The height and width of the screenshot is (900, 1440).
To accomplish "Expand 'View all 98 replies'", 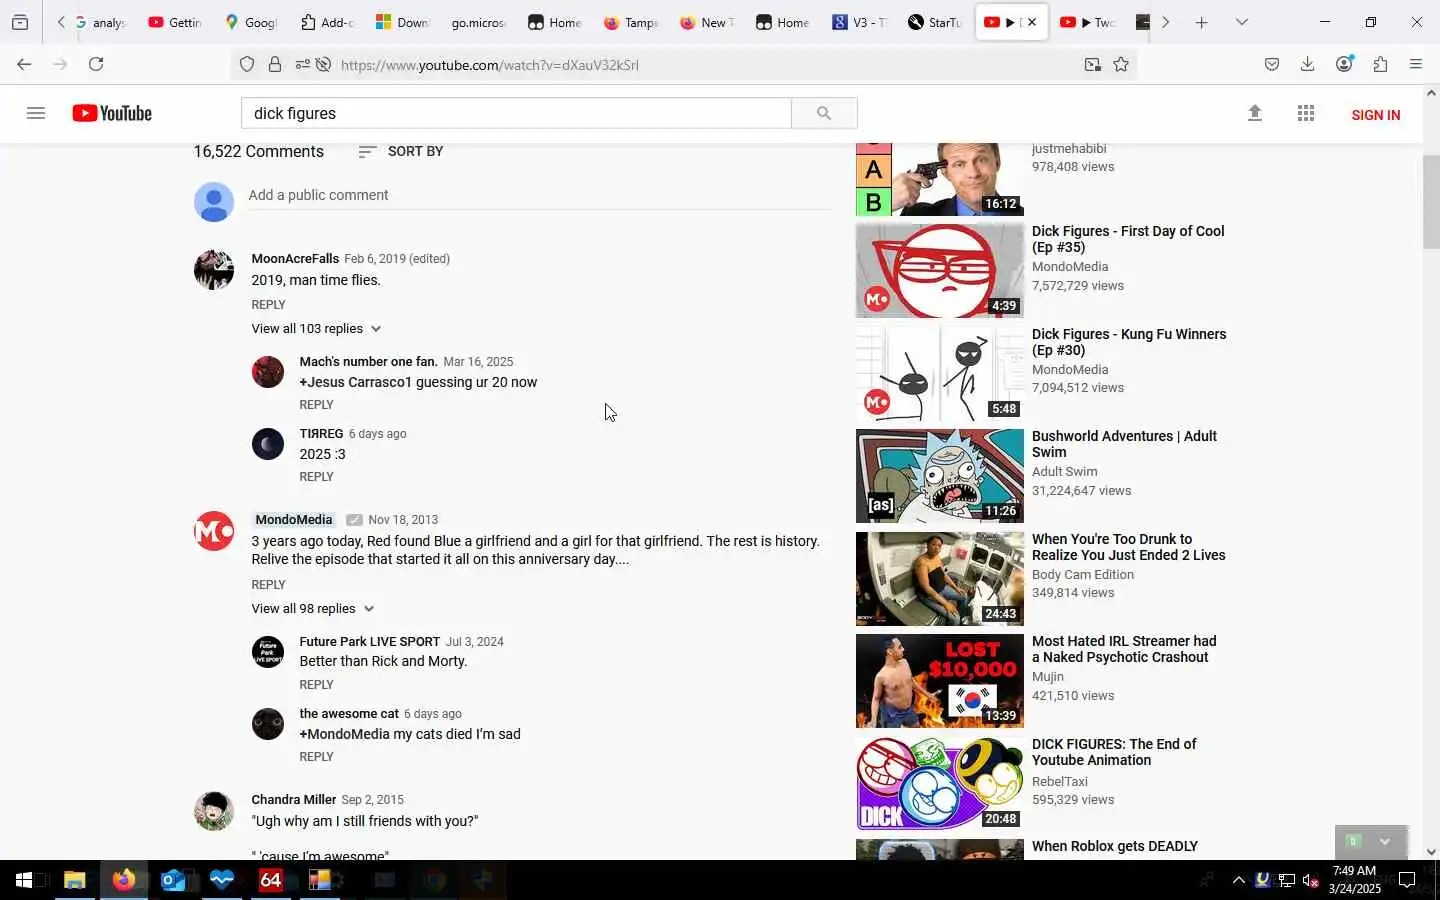I will [313, 608].
